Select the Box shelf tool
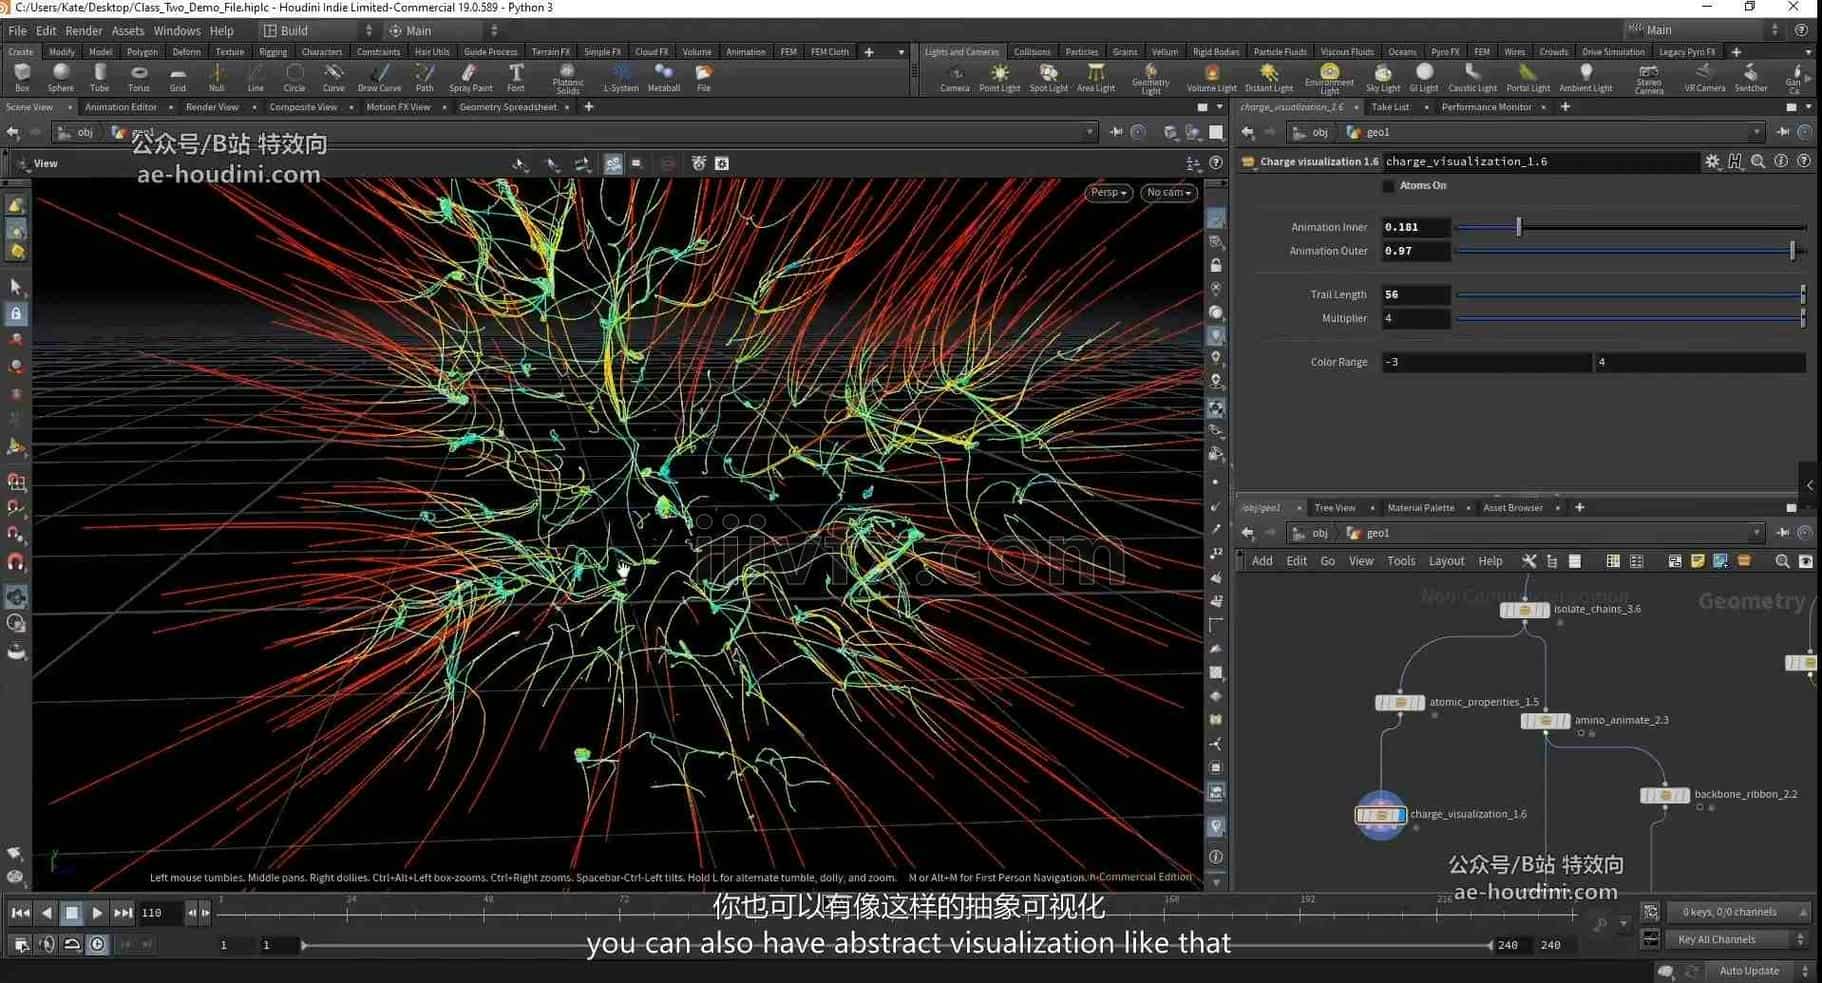Screen dimensions: 1822x983 (22, 78)
